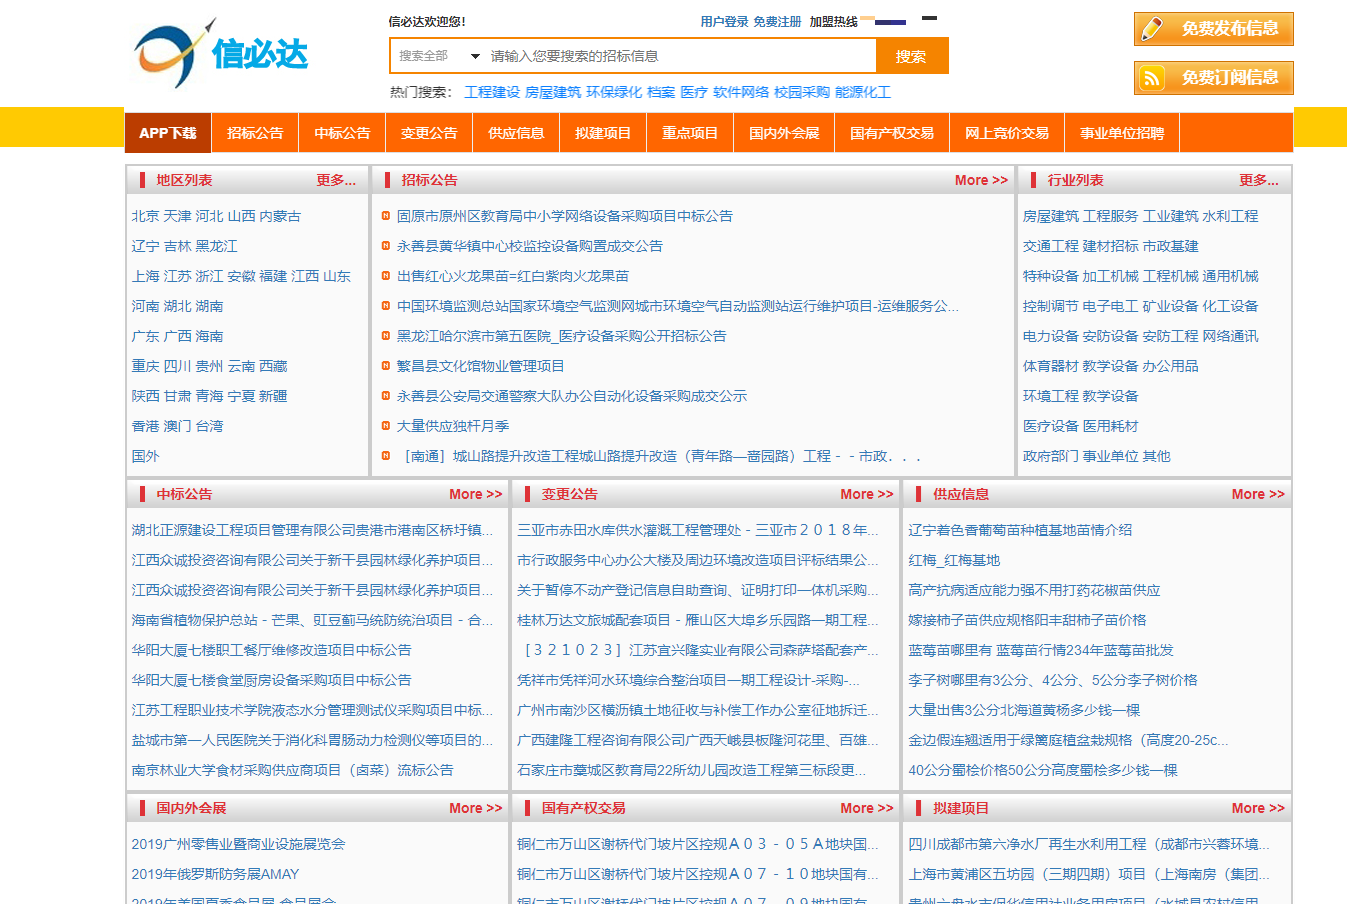Viewport: 1347px width, 904px height.
Task: Click bullet icon beside 固原市原州区教育局 notice
Action: coord(386,216)
